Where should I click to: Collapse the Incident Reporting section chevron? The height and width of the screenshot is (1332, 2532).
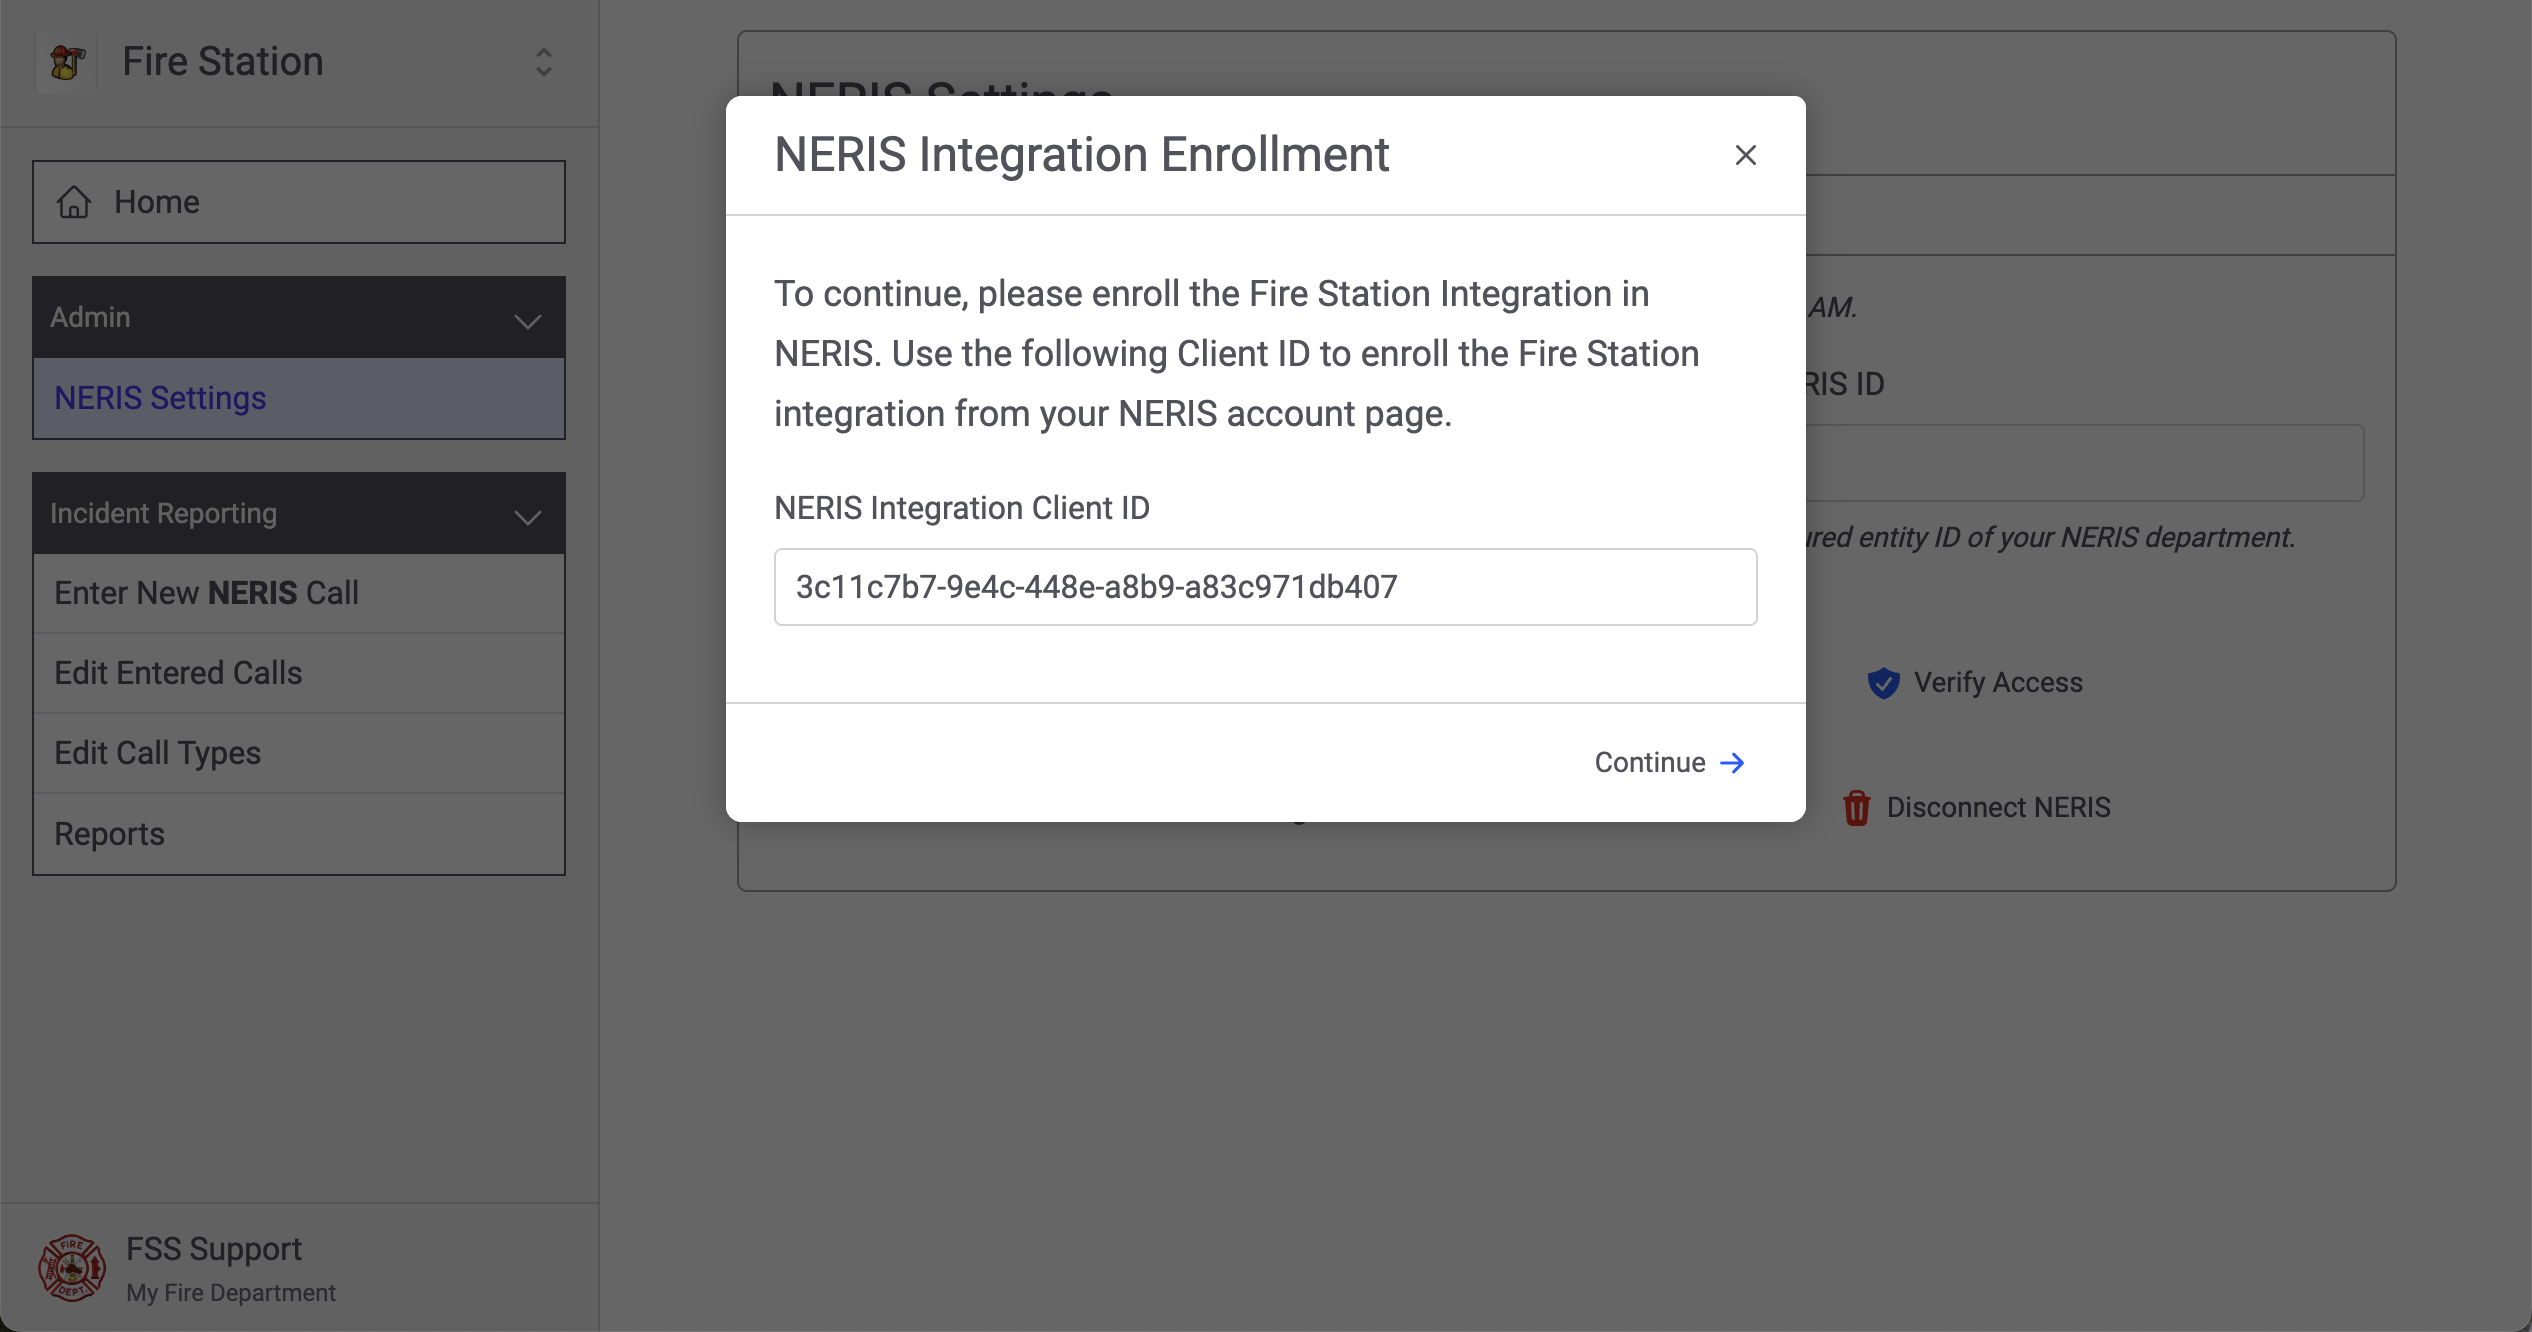click(x=527, y=516)
